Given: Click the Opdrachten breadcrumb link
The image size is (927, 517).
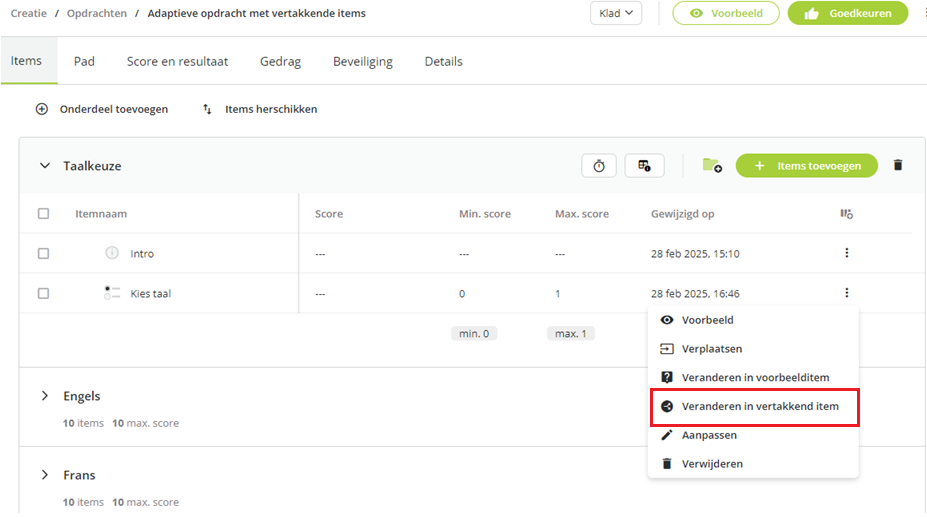Looking at the screenshot, I should [x=96, y=13].
